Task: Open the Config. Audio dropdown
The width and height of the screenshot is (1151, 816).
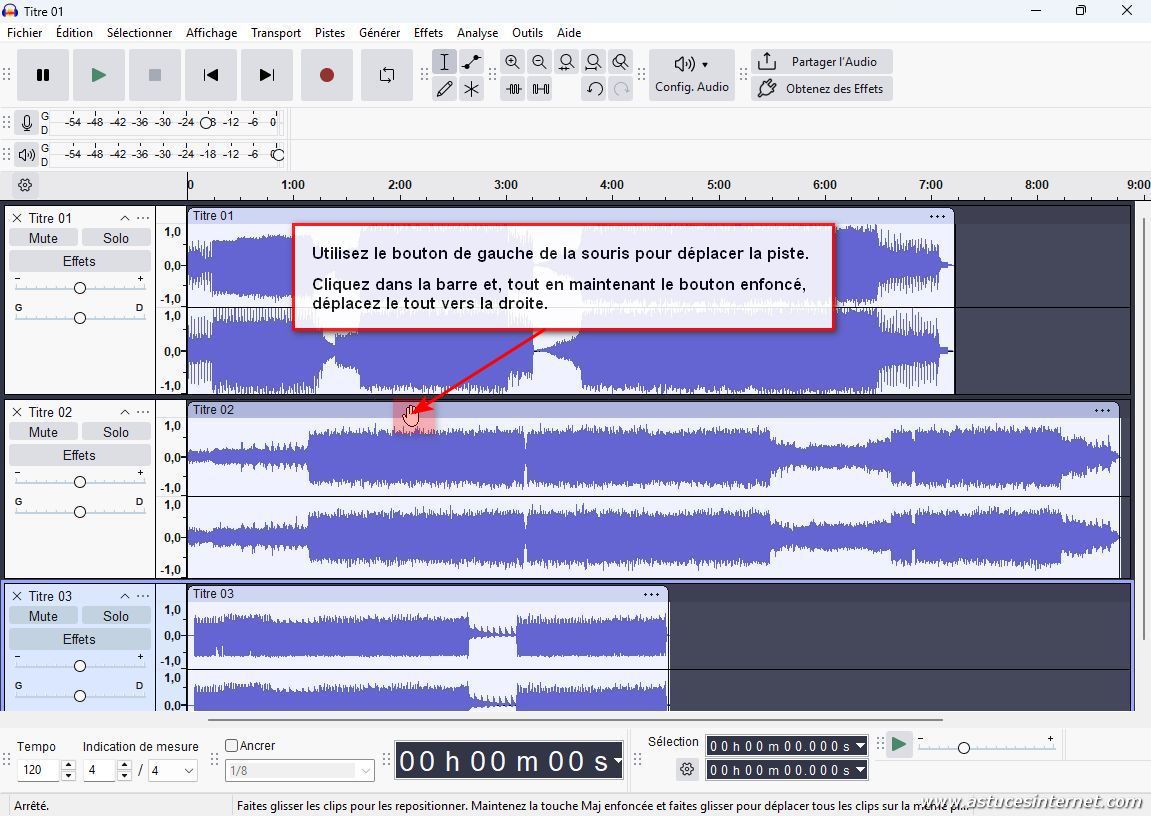Action: pyautogui.click(x=691, y=75)
